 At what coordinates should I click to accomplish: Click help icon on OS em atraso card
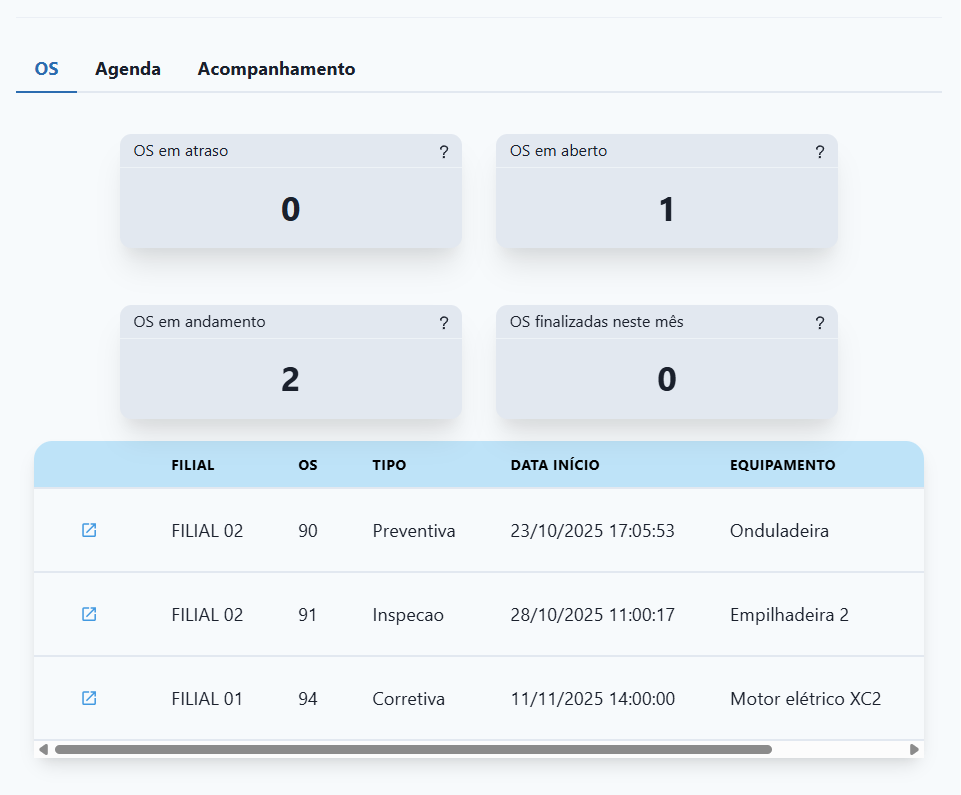pos(443,152)
